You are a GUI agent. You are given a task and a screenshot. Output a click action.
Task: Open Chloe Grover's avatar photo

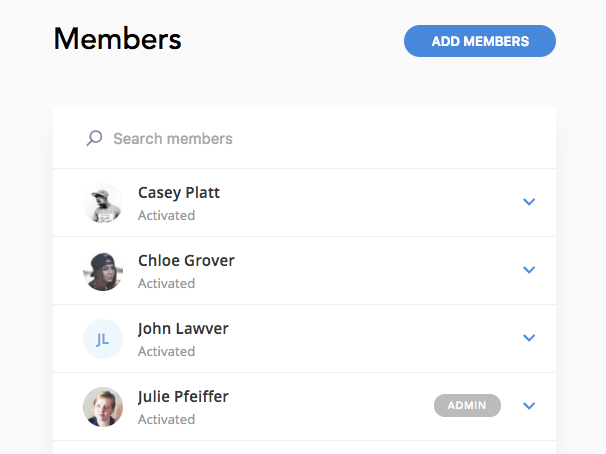tap(103, 271)
